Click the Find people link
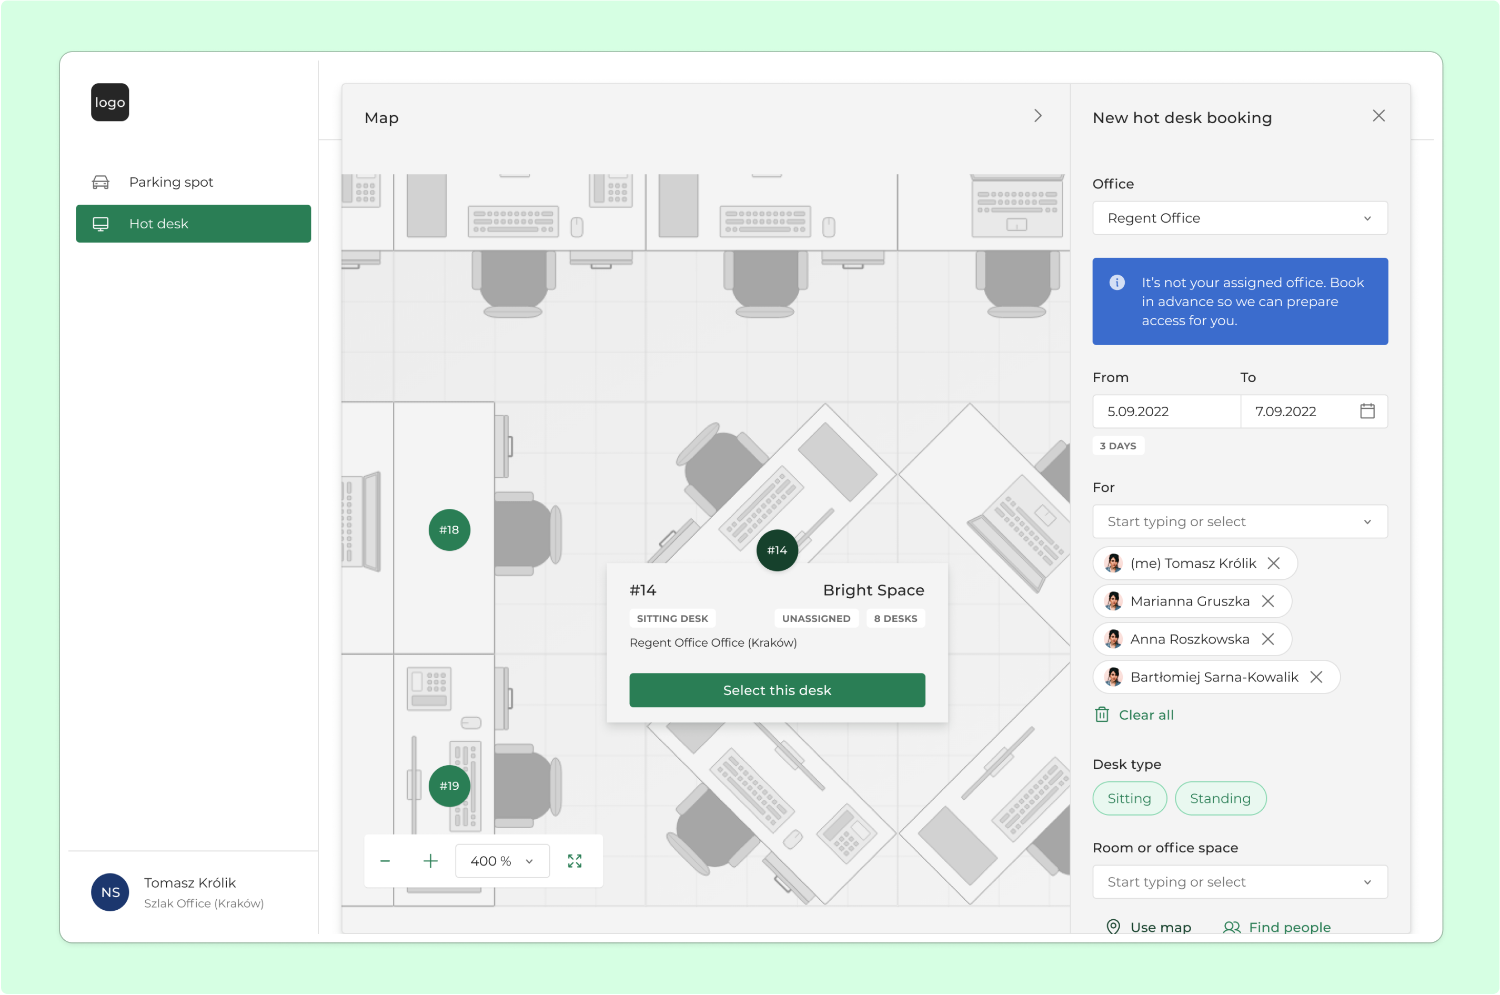1500x995 pixels. 1289,927
